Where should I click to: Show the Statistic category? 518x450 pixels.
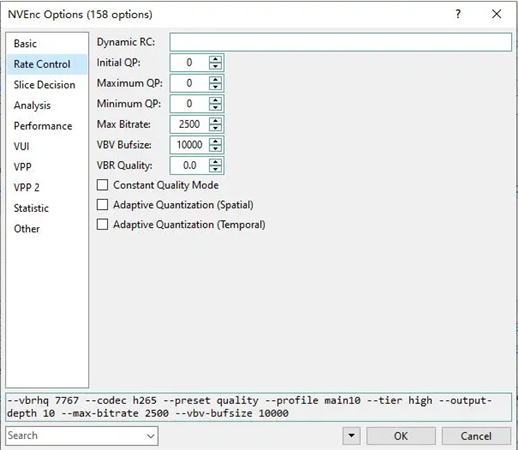click(x=47, y=208)
